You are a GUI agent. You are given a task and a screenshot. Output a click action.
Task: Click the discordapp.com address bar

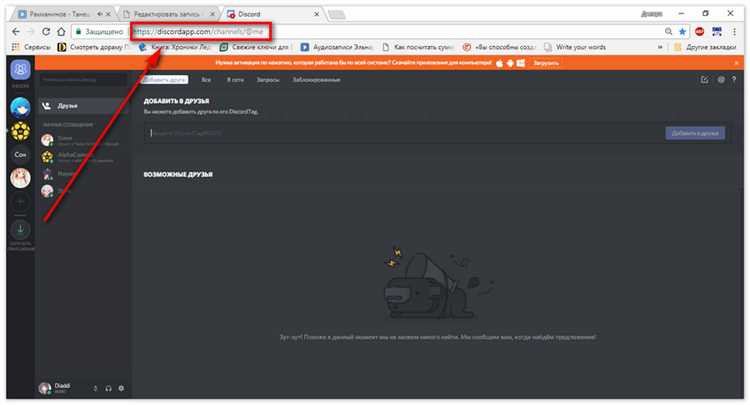click(199, 32)
